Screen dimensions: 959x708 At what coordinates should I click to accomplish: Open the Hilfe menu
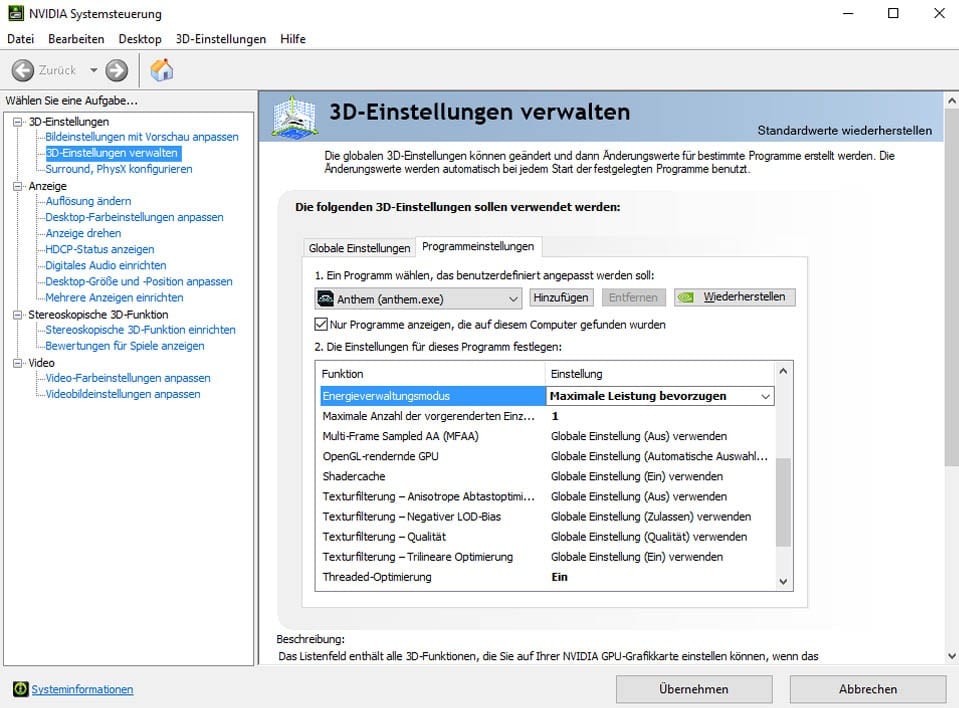point(293,39)
